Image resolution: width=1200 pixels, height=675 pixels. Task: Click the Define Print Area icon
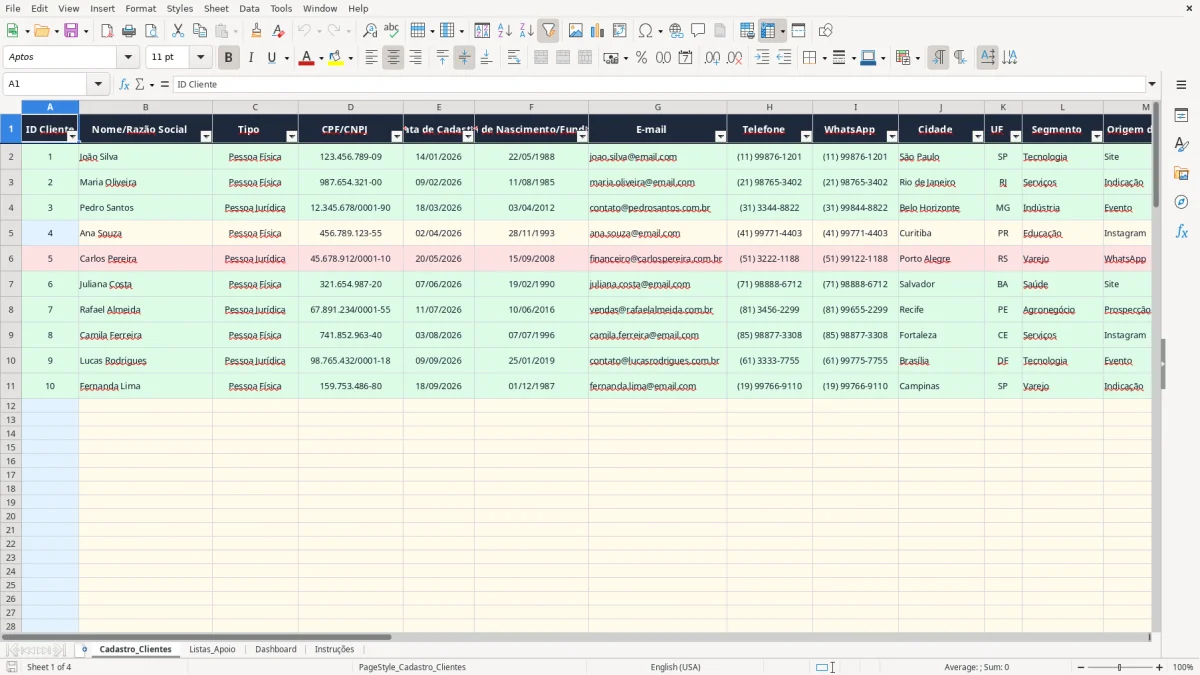747,31
